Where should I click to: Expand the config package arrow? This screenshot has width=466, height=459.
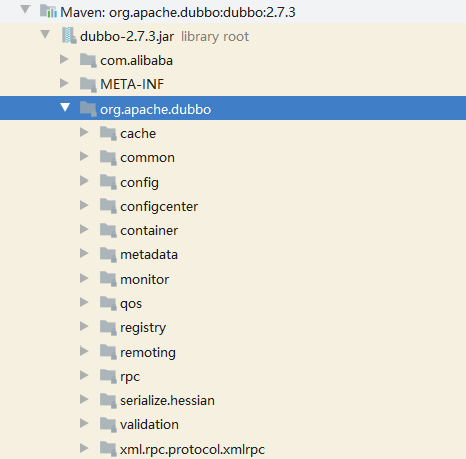point(84,181)
